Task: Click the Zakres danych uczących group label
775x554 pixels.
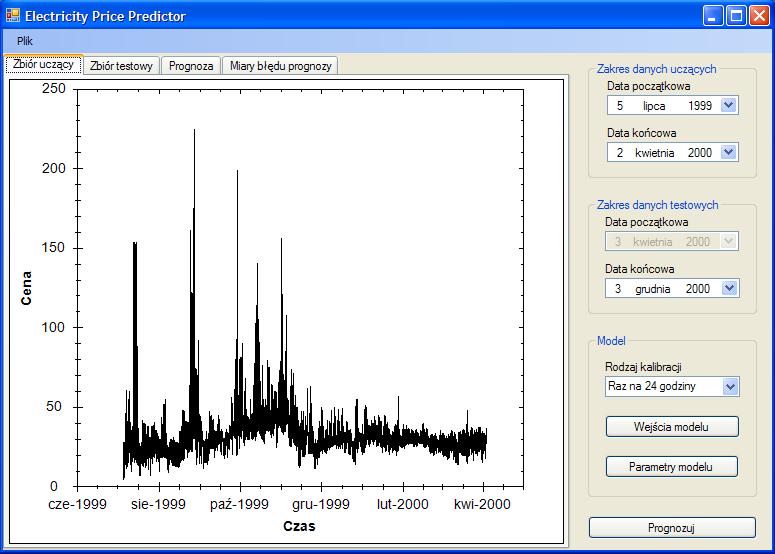Action: tap(656, 69)
